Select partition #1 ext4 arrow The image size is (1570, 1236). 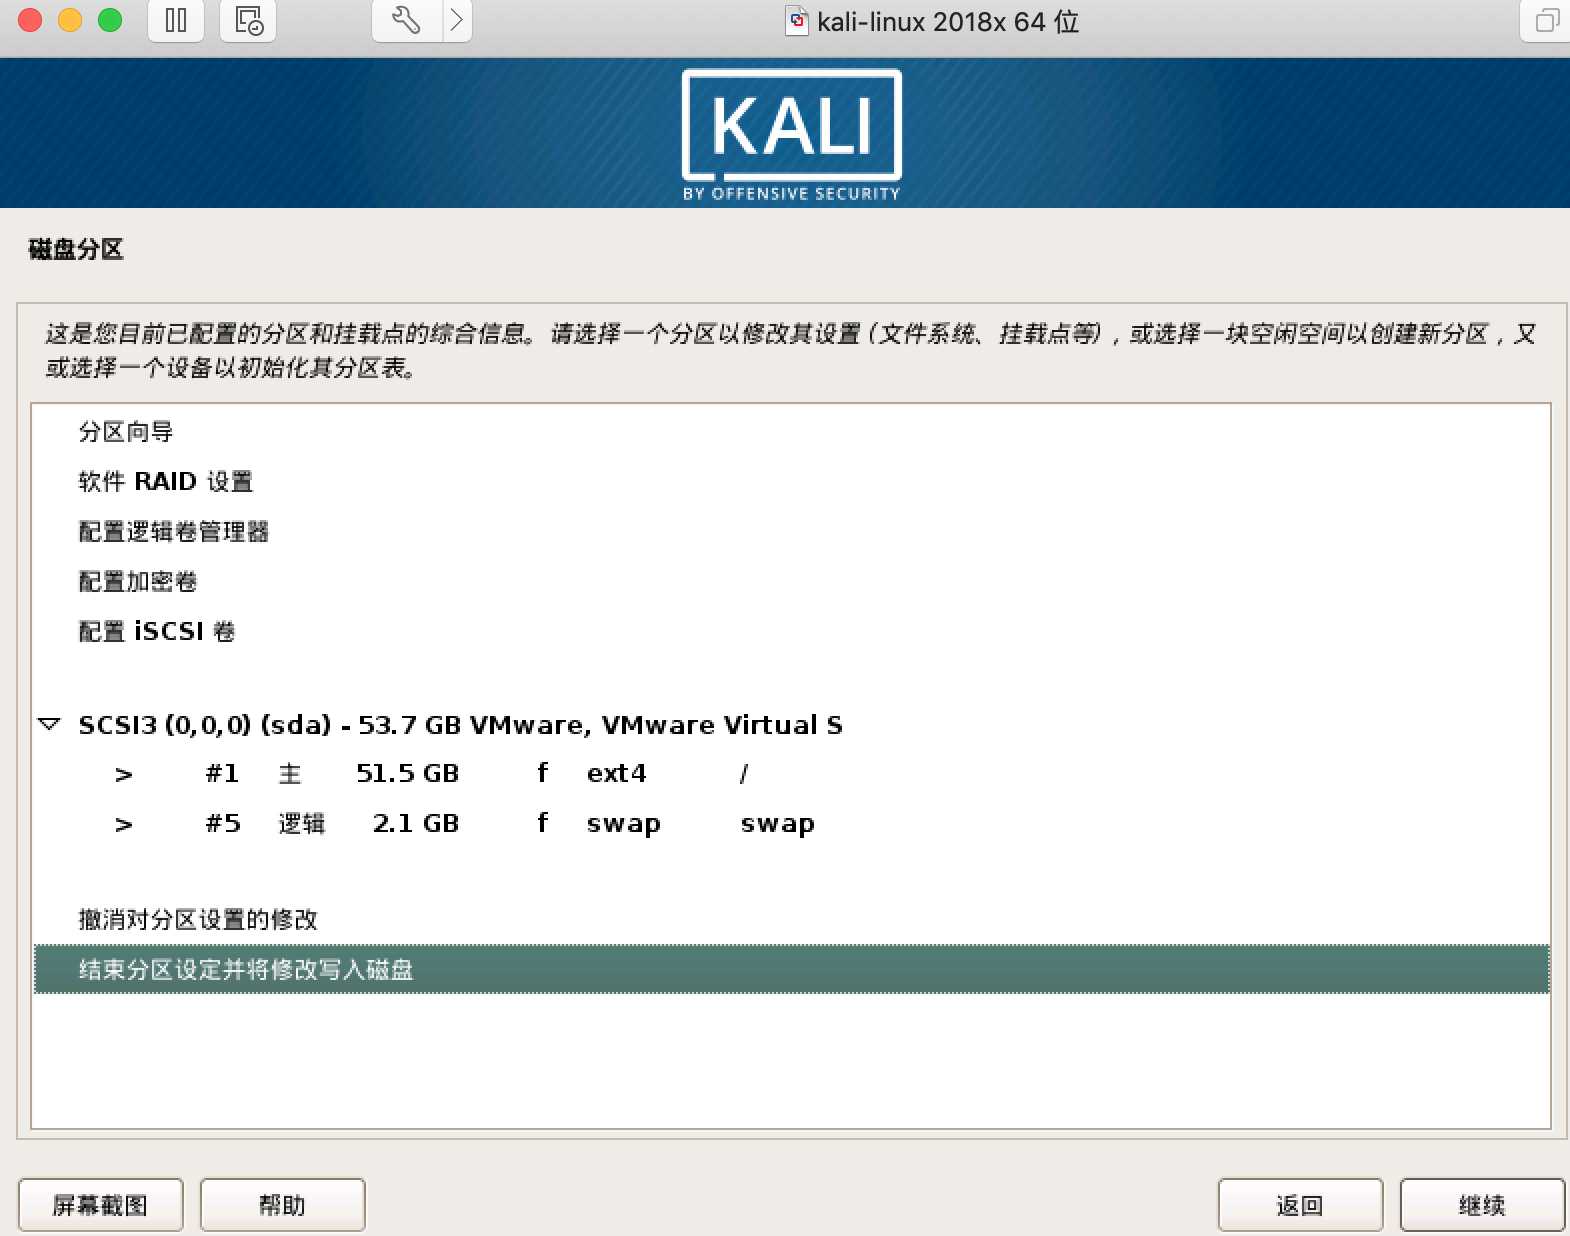pyautogui.click(x=123, y=774)
